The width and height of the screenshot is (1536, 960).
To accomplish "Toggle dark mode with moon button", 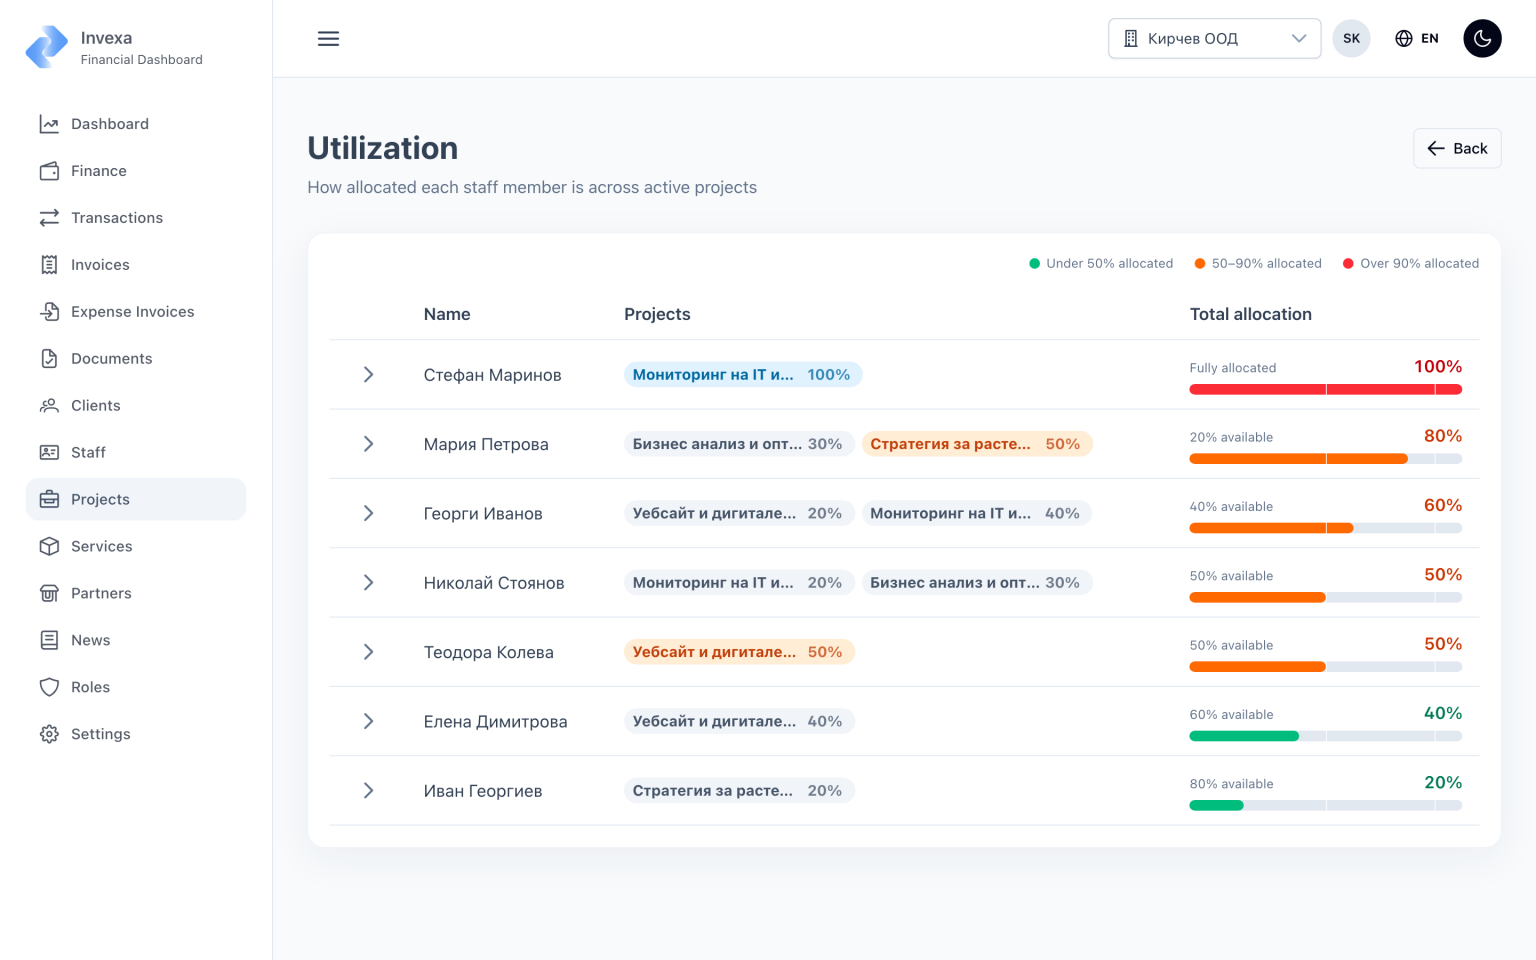I will point(1482,39).
